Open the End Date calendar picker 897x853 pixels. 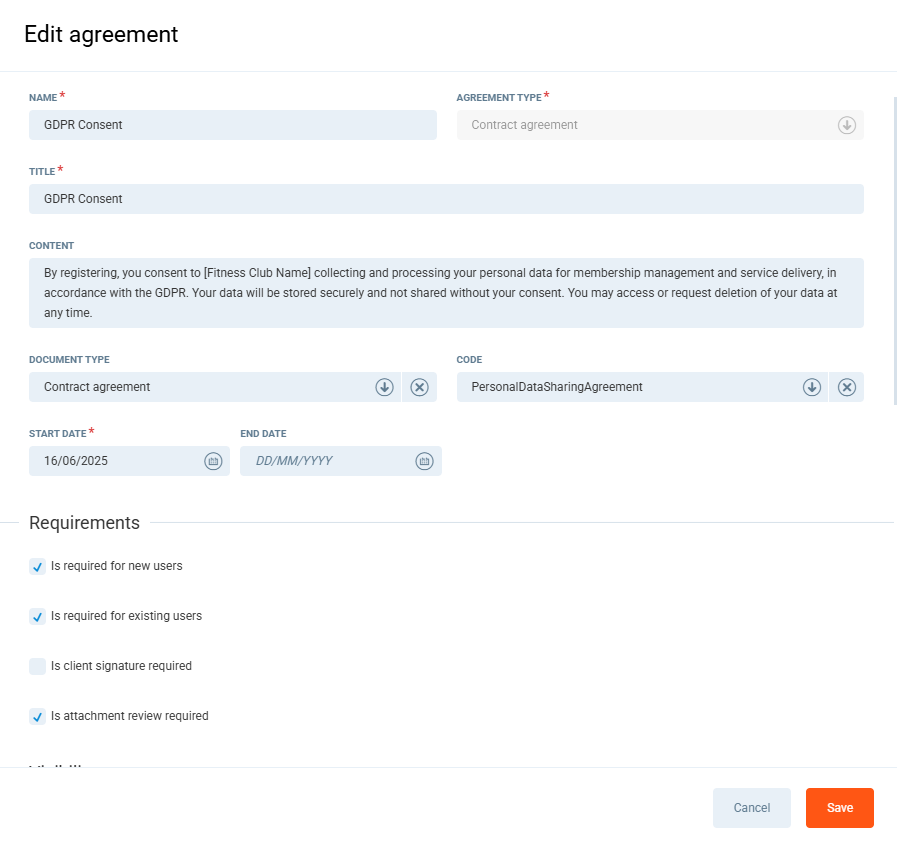click(x=424, y=461)
